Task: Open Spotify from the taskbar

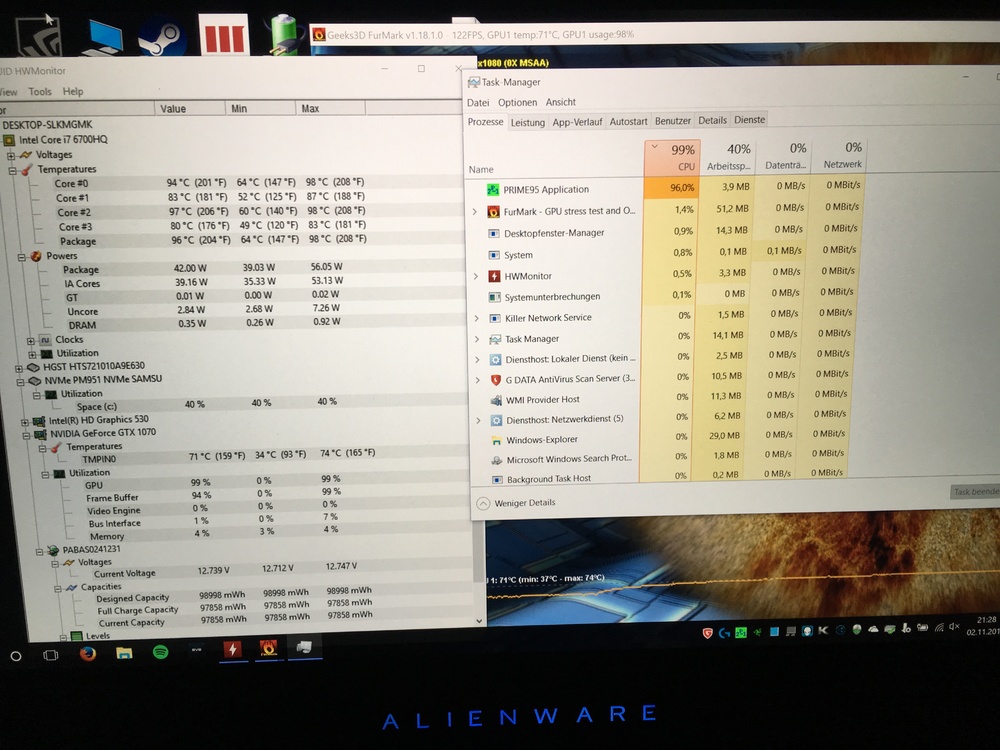Action: coord(160,652)
